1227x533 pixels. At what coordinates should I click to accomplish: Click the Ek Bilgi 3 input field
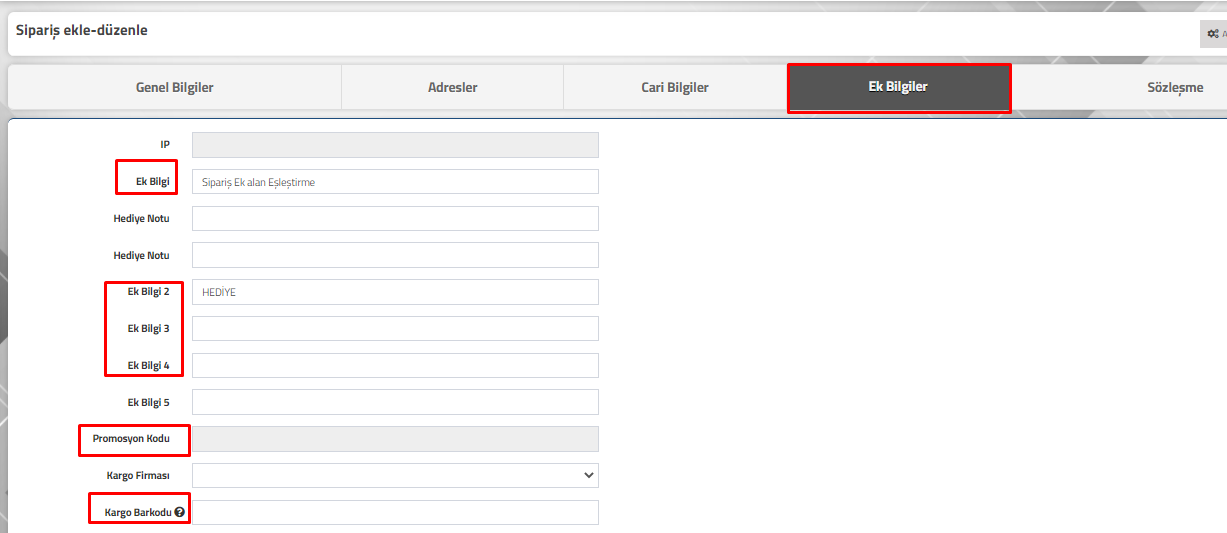tap(395, 328)
